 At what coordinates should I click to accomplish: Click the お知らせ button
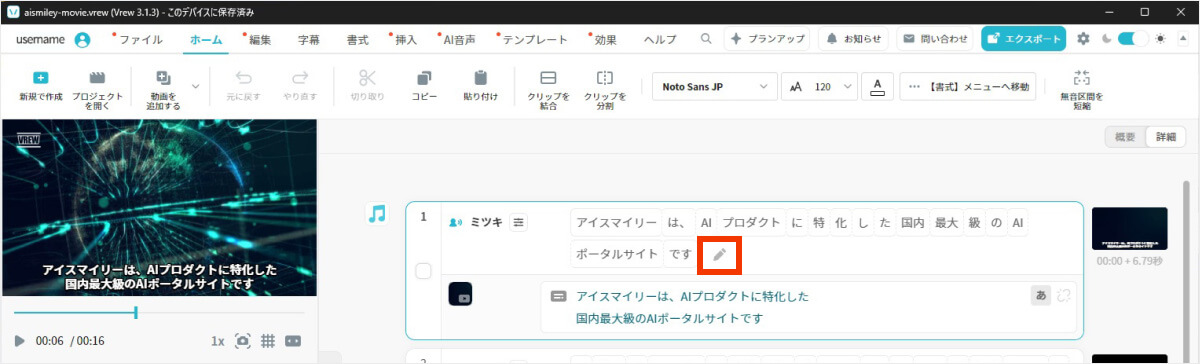pyautogui.click(x=854, y=39)
